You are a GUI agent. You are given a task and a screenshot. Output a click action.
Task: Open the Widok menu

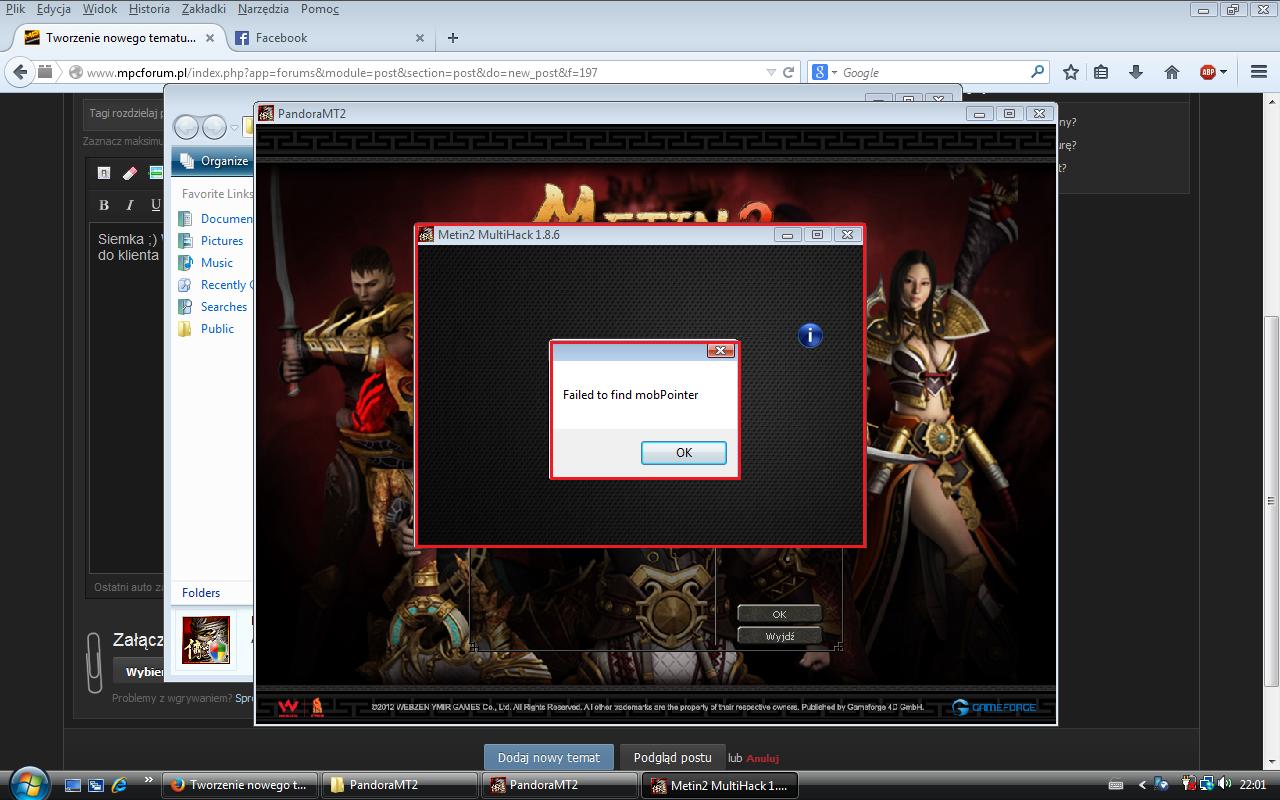point(100,9)
